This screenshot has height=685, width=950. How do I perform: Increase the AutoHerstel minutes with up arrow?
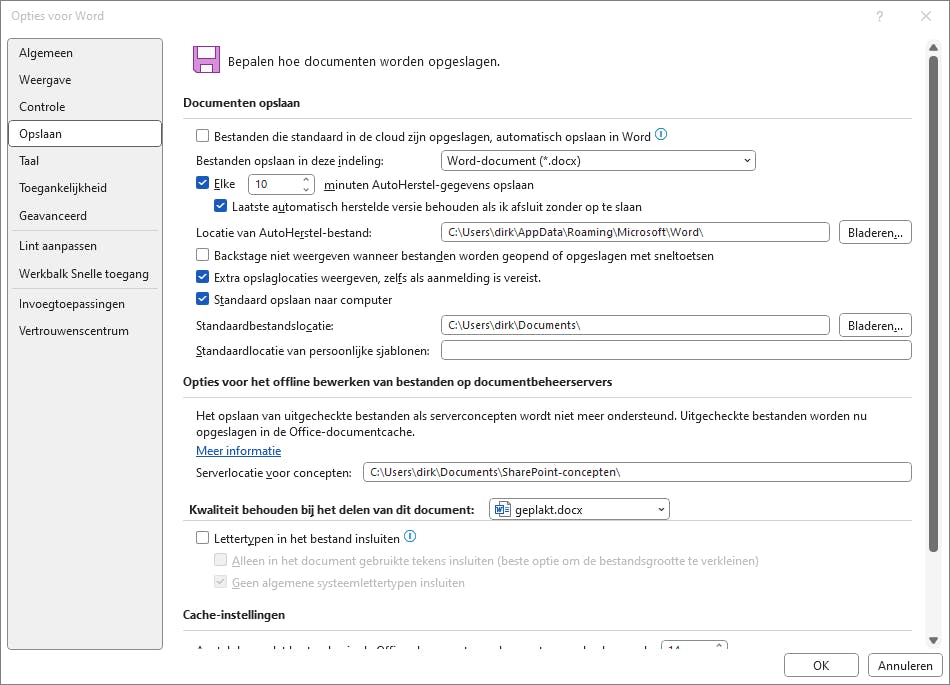pyautogui.click(x=306, y=180)
